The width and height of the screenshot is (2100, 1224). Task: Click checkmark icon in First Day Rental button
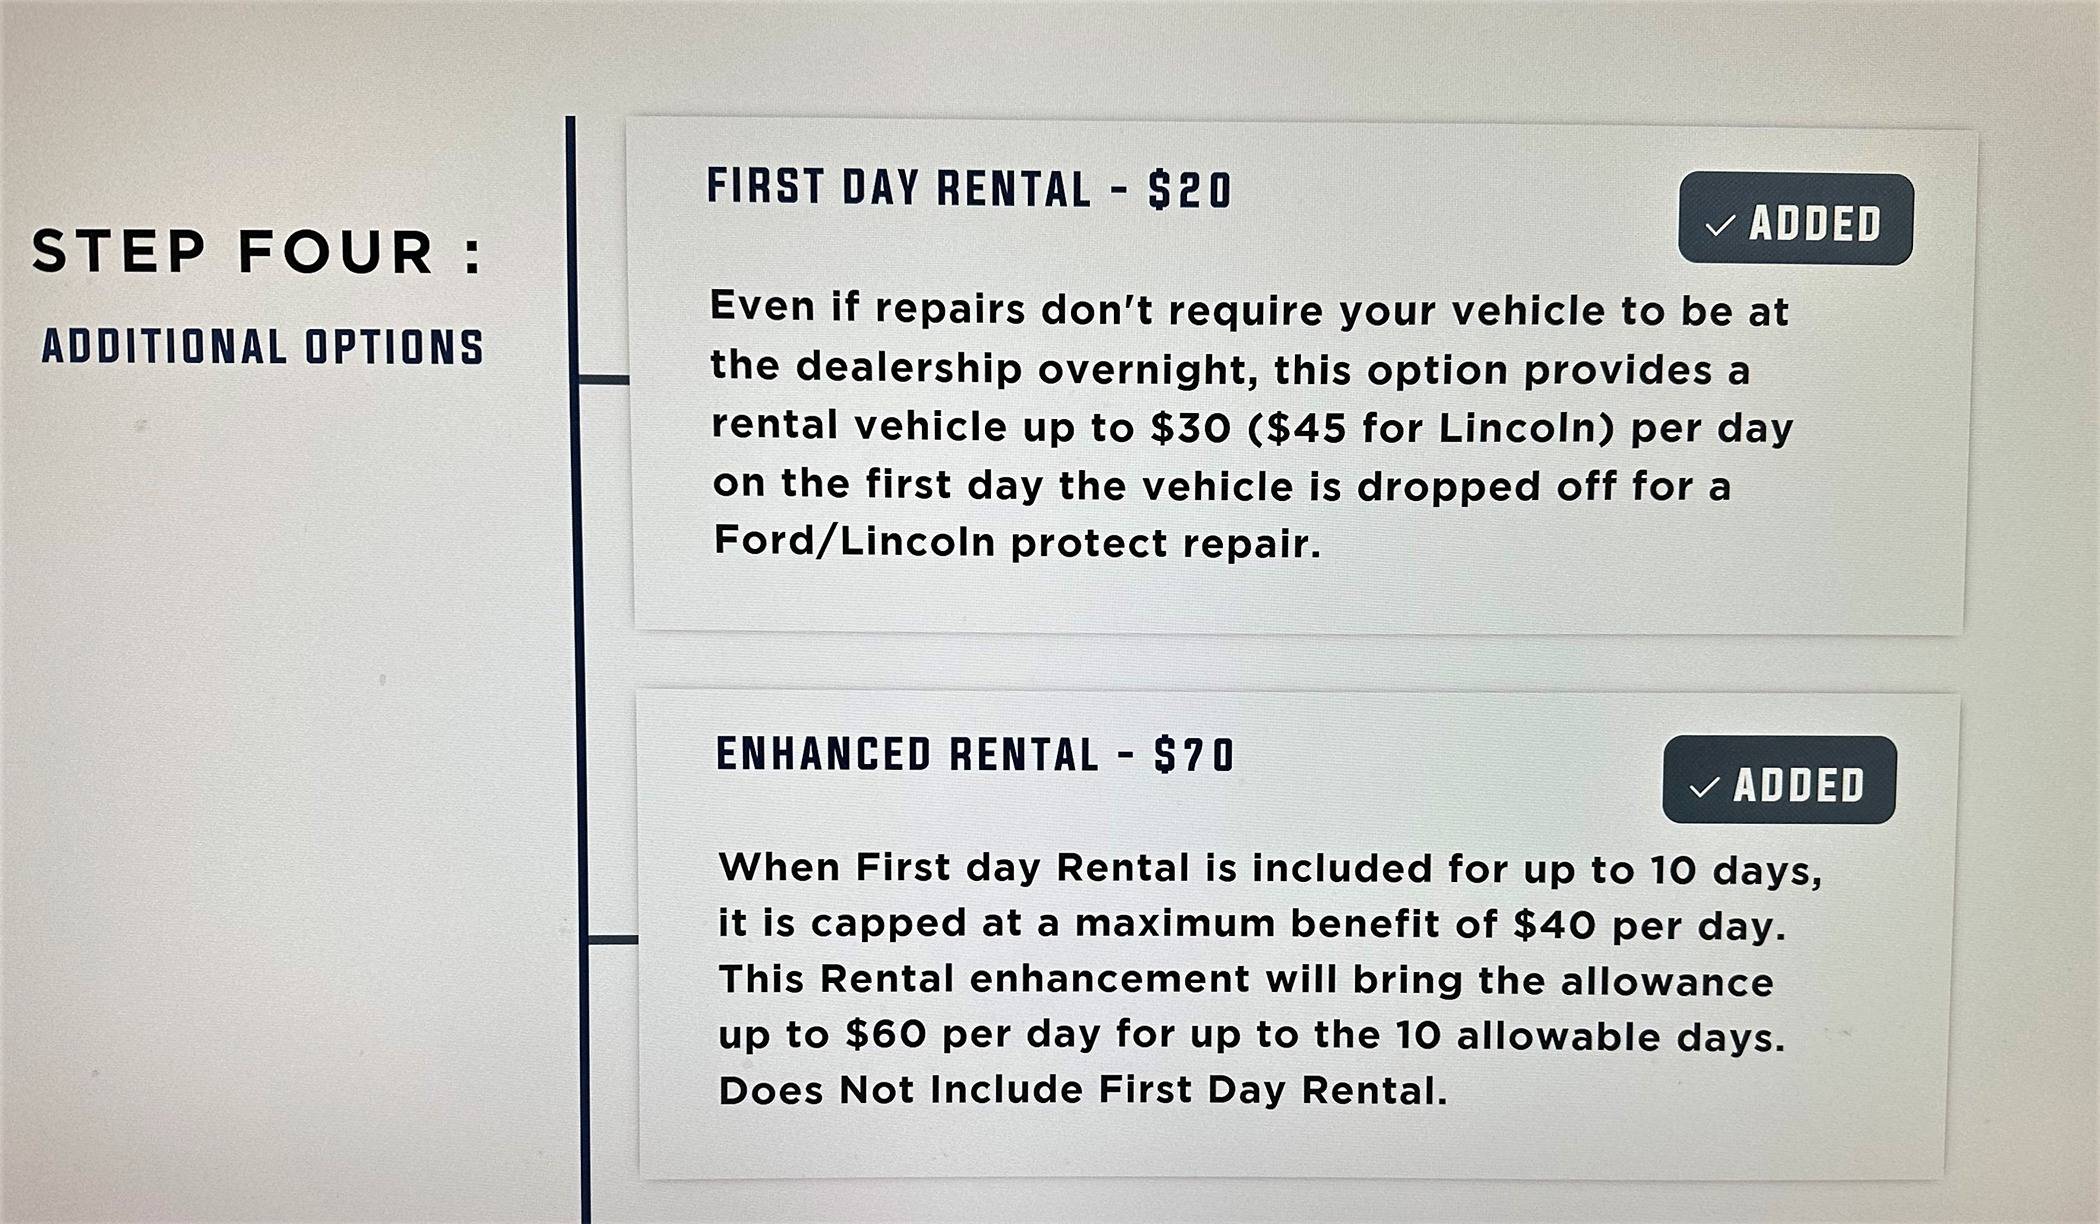click(x=1720, y=225)
